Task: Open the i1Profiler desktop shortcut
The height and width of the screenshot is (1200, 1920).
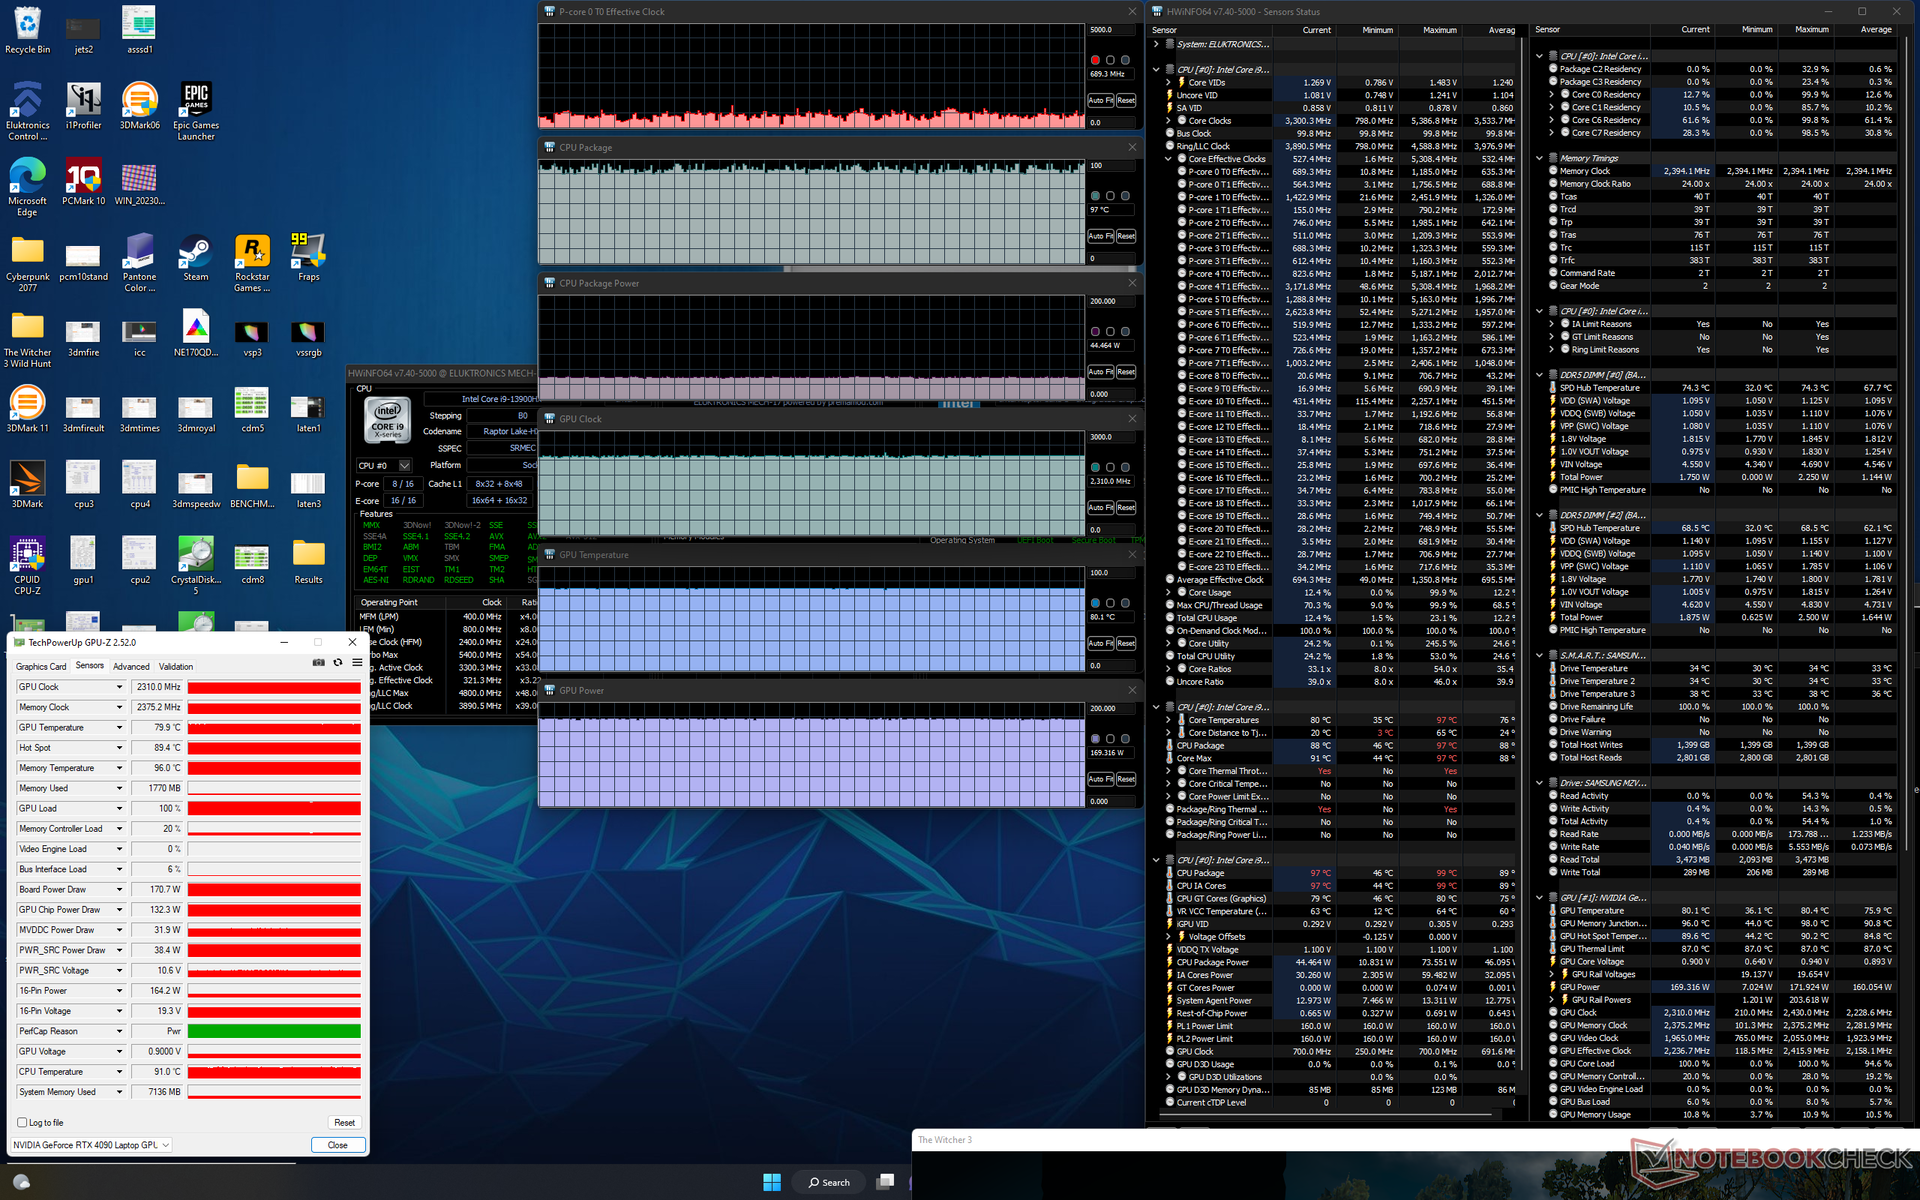Action: pyautogui.click(x=84, y=106)
